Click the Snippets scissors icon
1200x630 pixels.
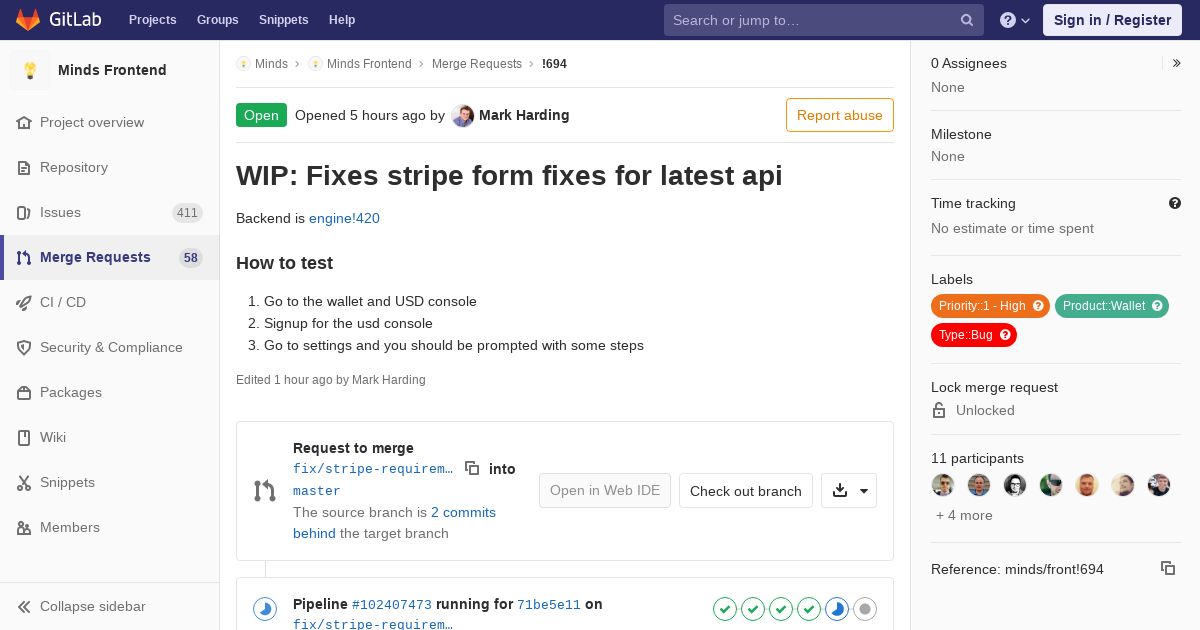pyautogui.click(x=24, y=482)
